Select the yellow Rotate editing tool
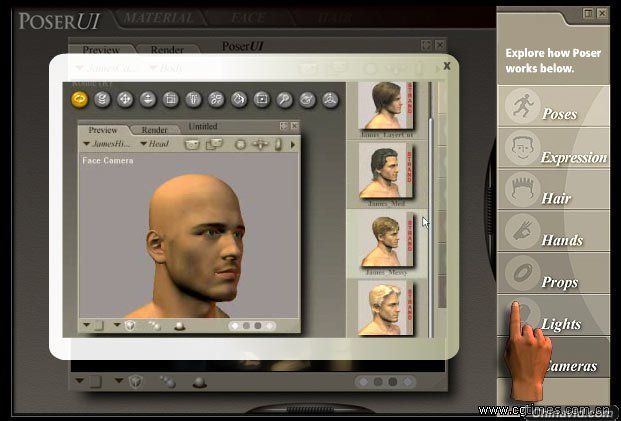The image size is (621, 421). coord(80,99)
